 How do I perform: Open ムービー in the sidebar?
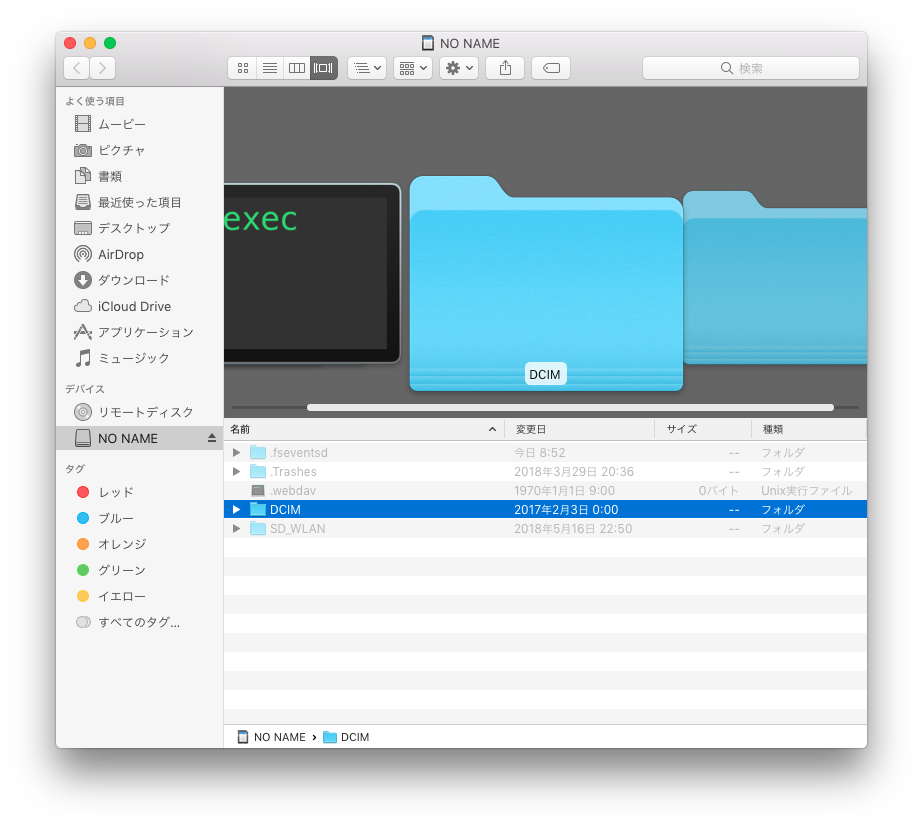[139, 124]
